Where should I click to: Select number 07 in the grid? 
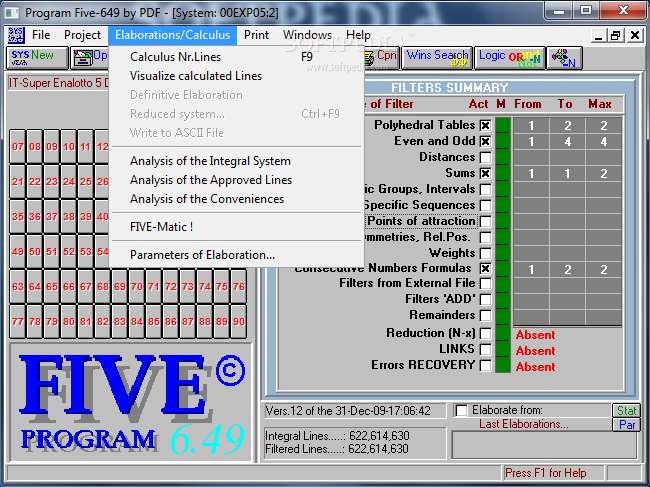click(18, 147)
